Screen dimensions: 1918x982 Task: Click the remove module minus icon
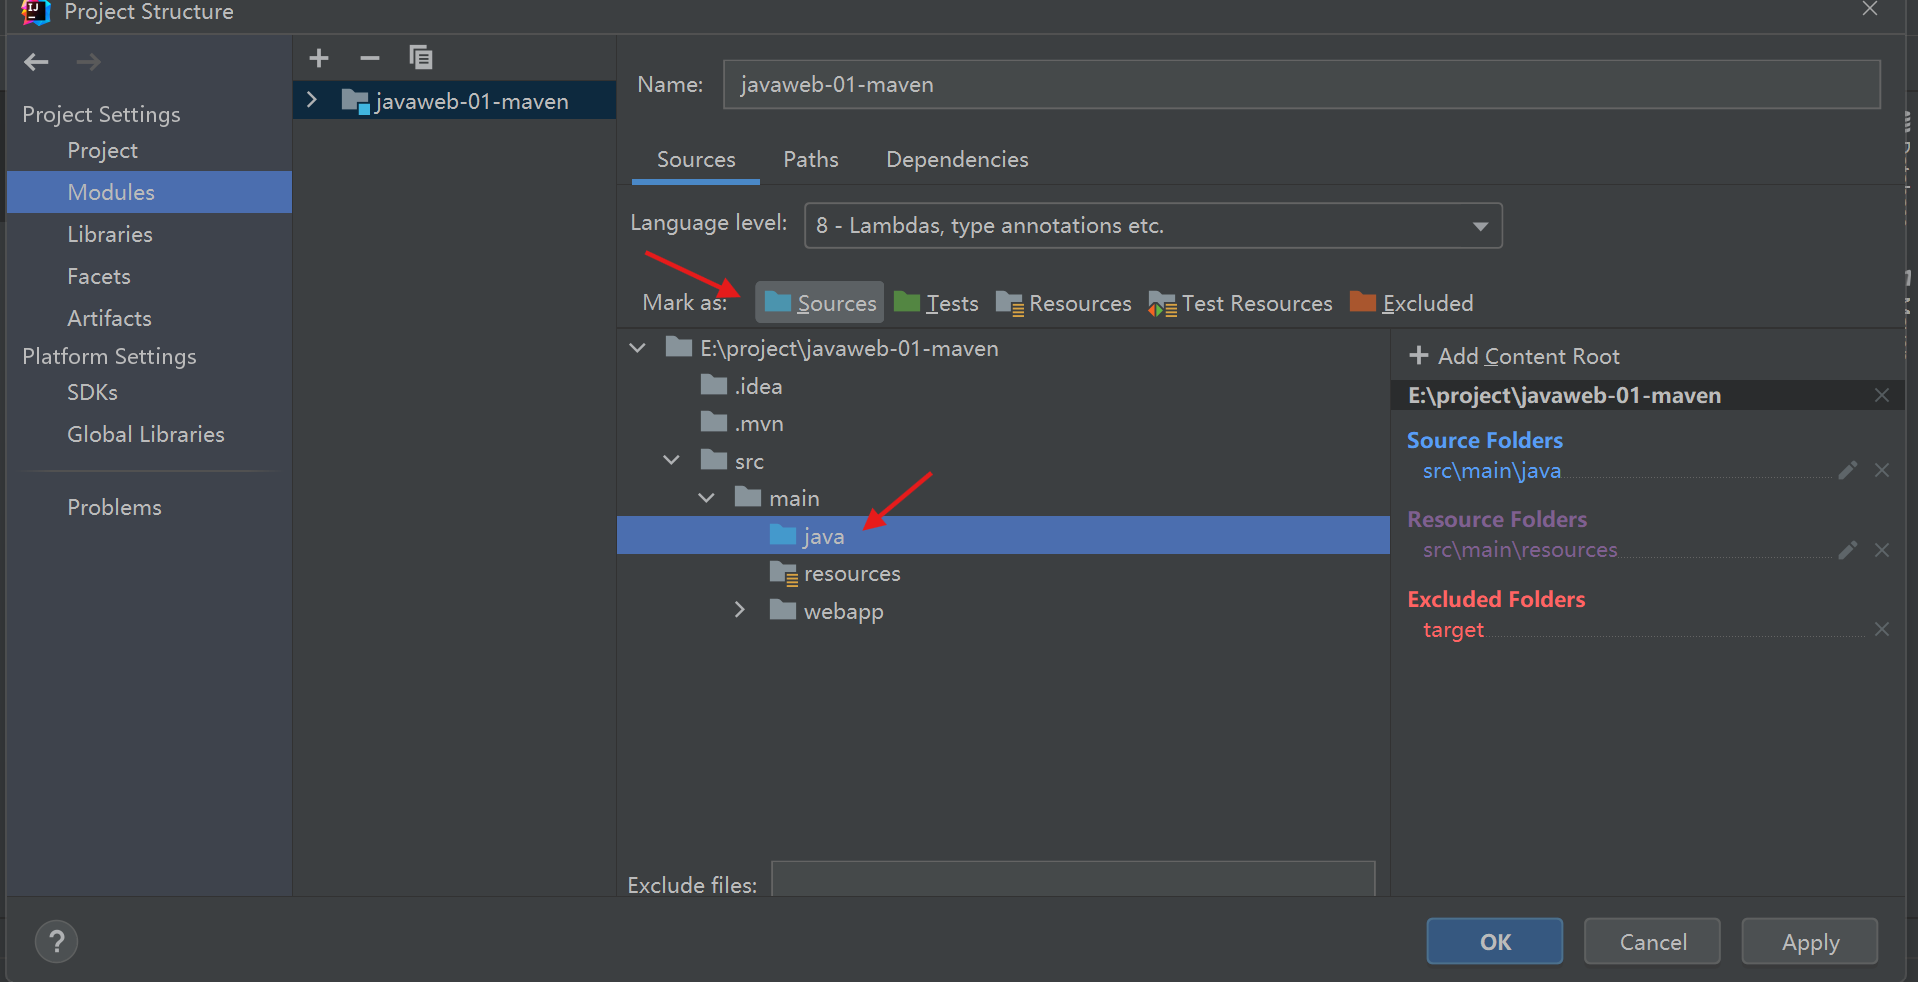pyautogui.click(x=370, y=58)
